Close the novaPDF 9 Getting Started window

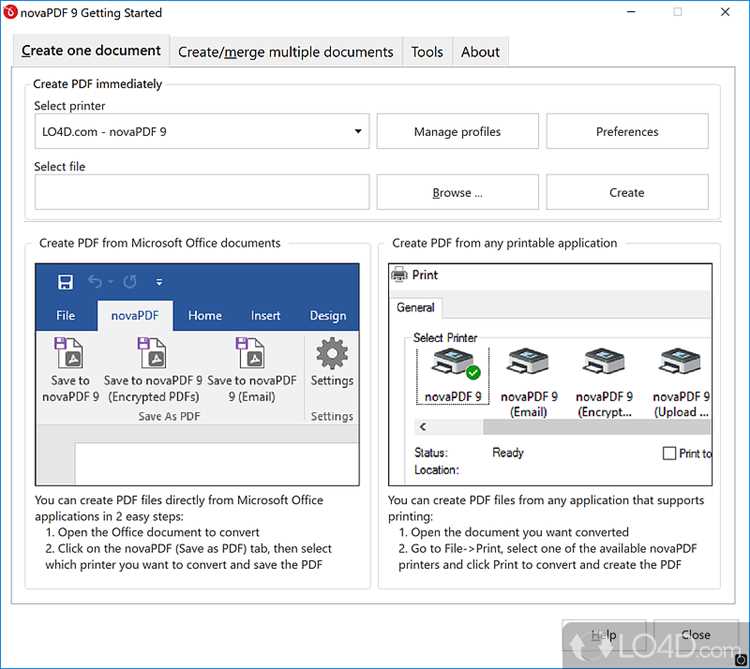[x=725, y=12]
